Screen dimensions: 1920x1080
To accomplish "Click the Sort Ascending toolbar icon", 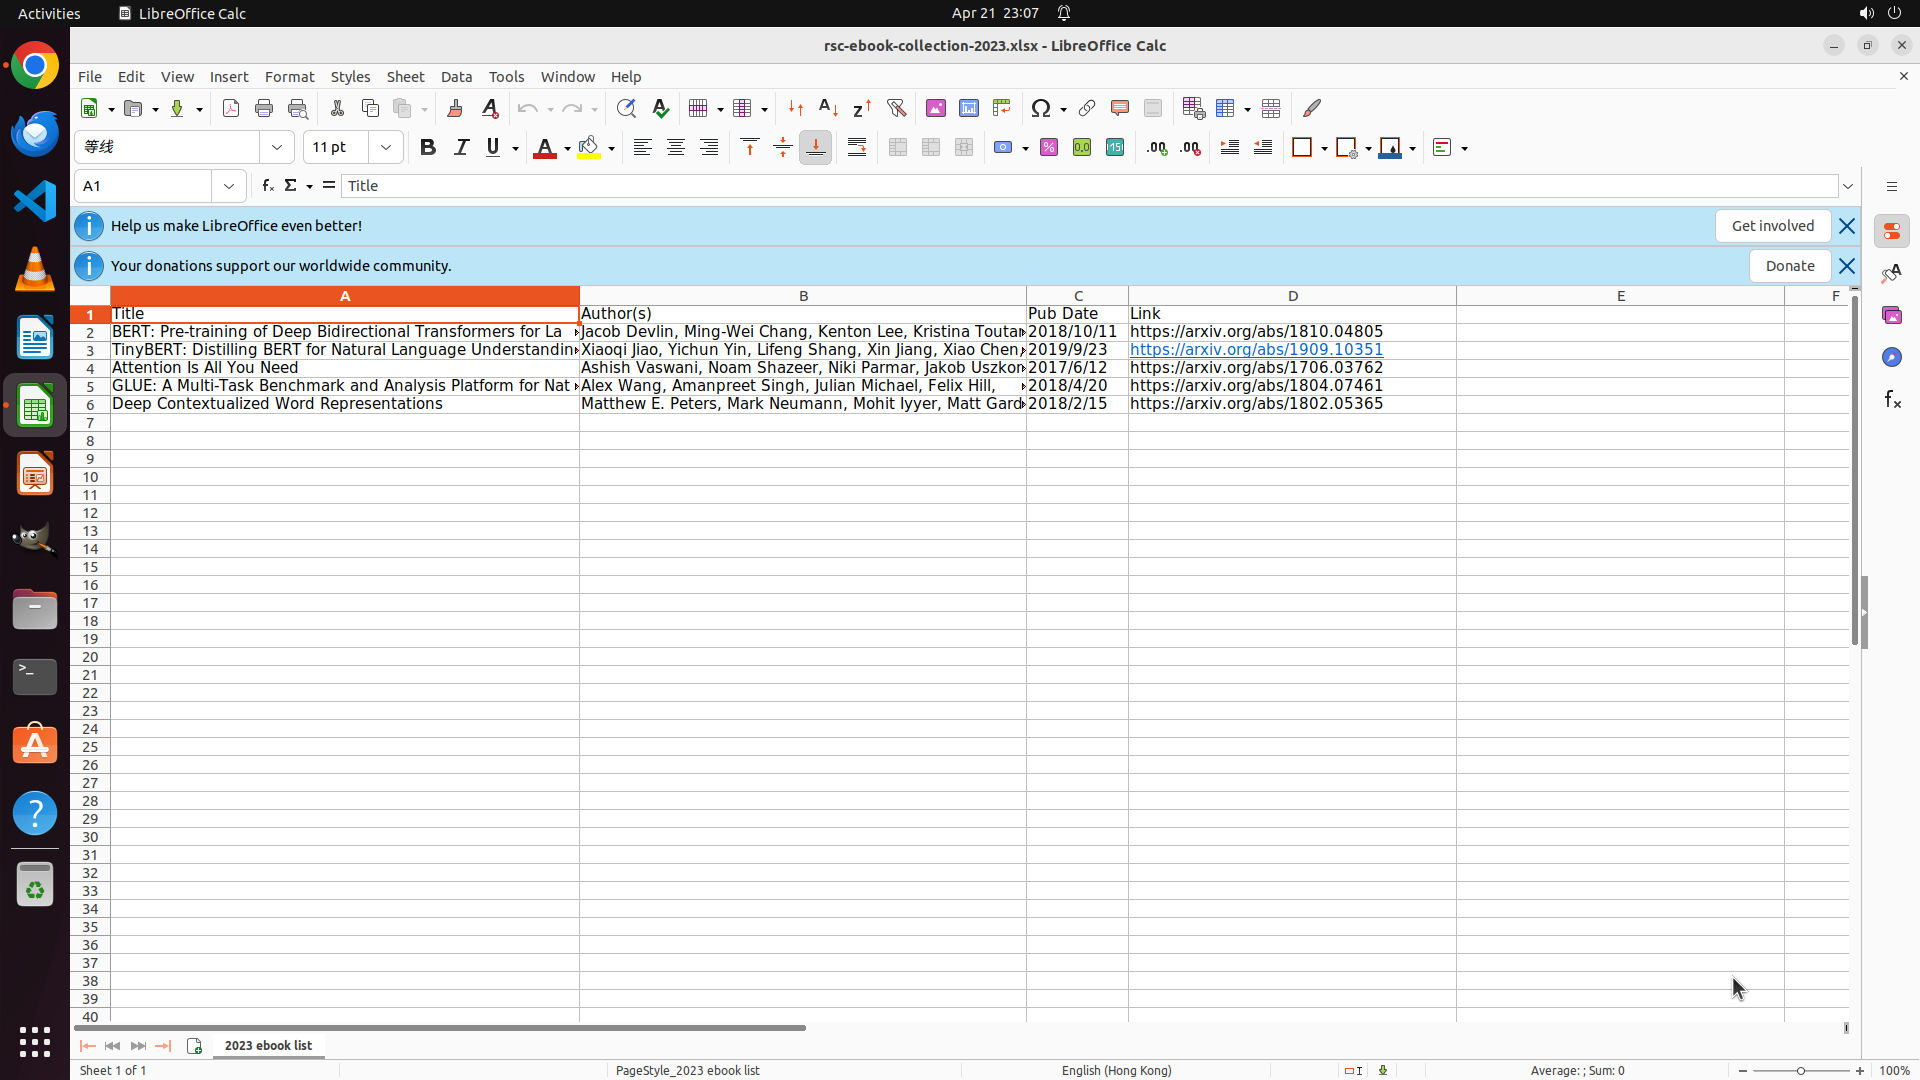I will [828, 108].
